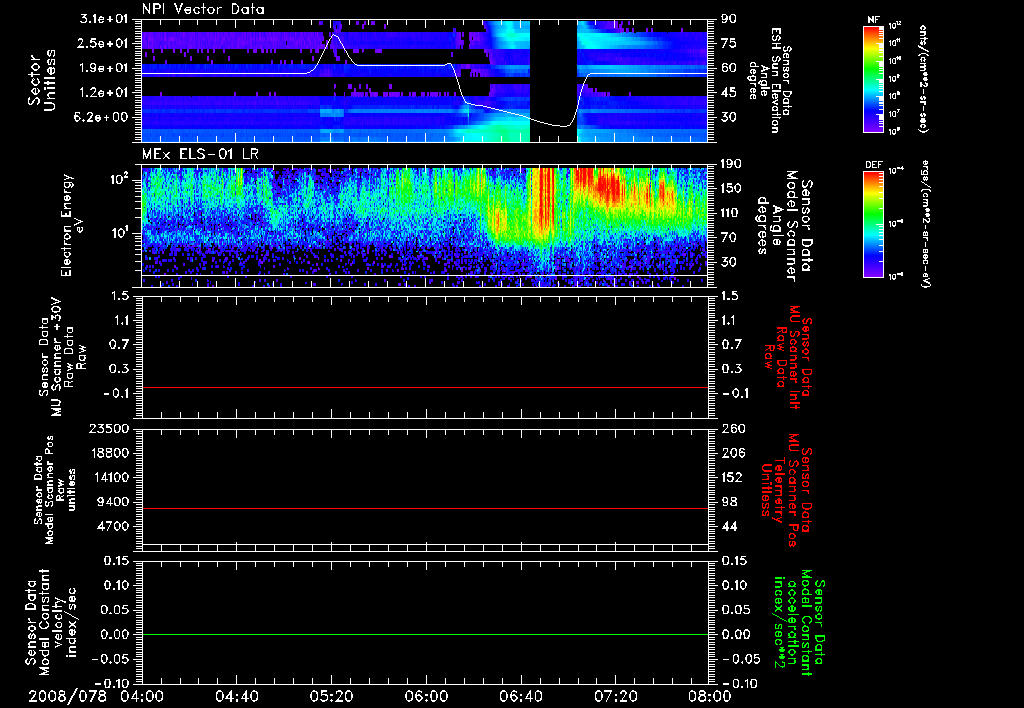
Task: Click the date label '2008/078'
Action: 67,696
